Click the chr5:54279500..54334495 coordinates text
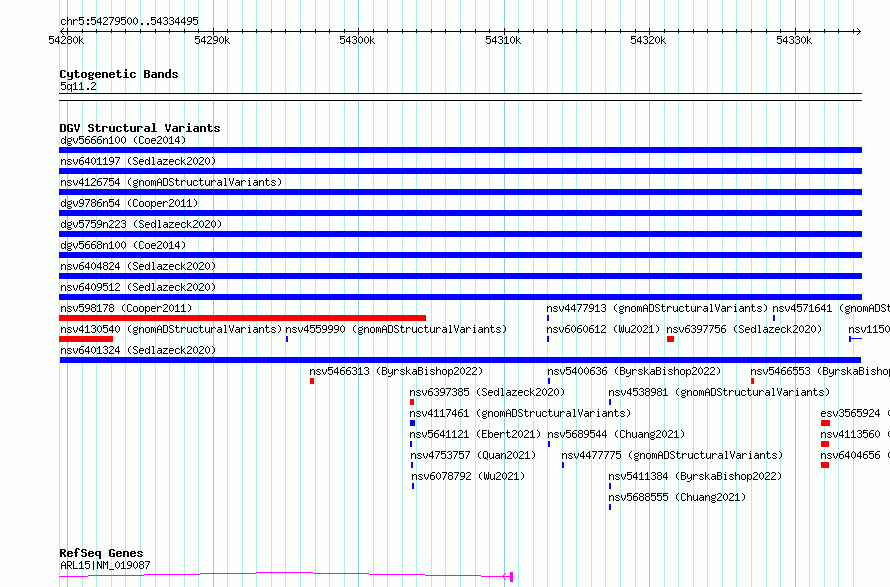The image size is (890, 587). pos(129,21)
